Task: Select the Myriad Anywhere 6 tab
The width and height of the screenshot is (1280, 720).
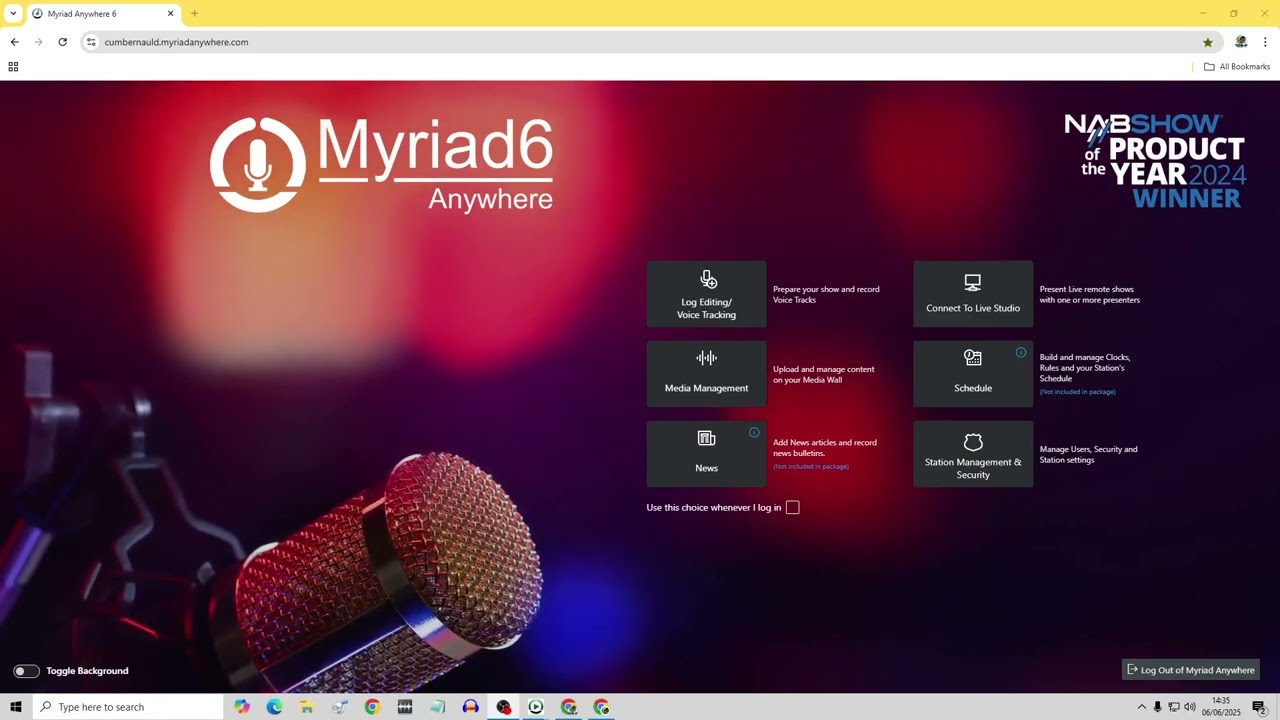Action: tap(102, 14)
